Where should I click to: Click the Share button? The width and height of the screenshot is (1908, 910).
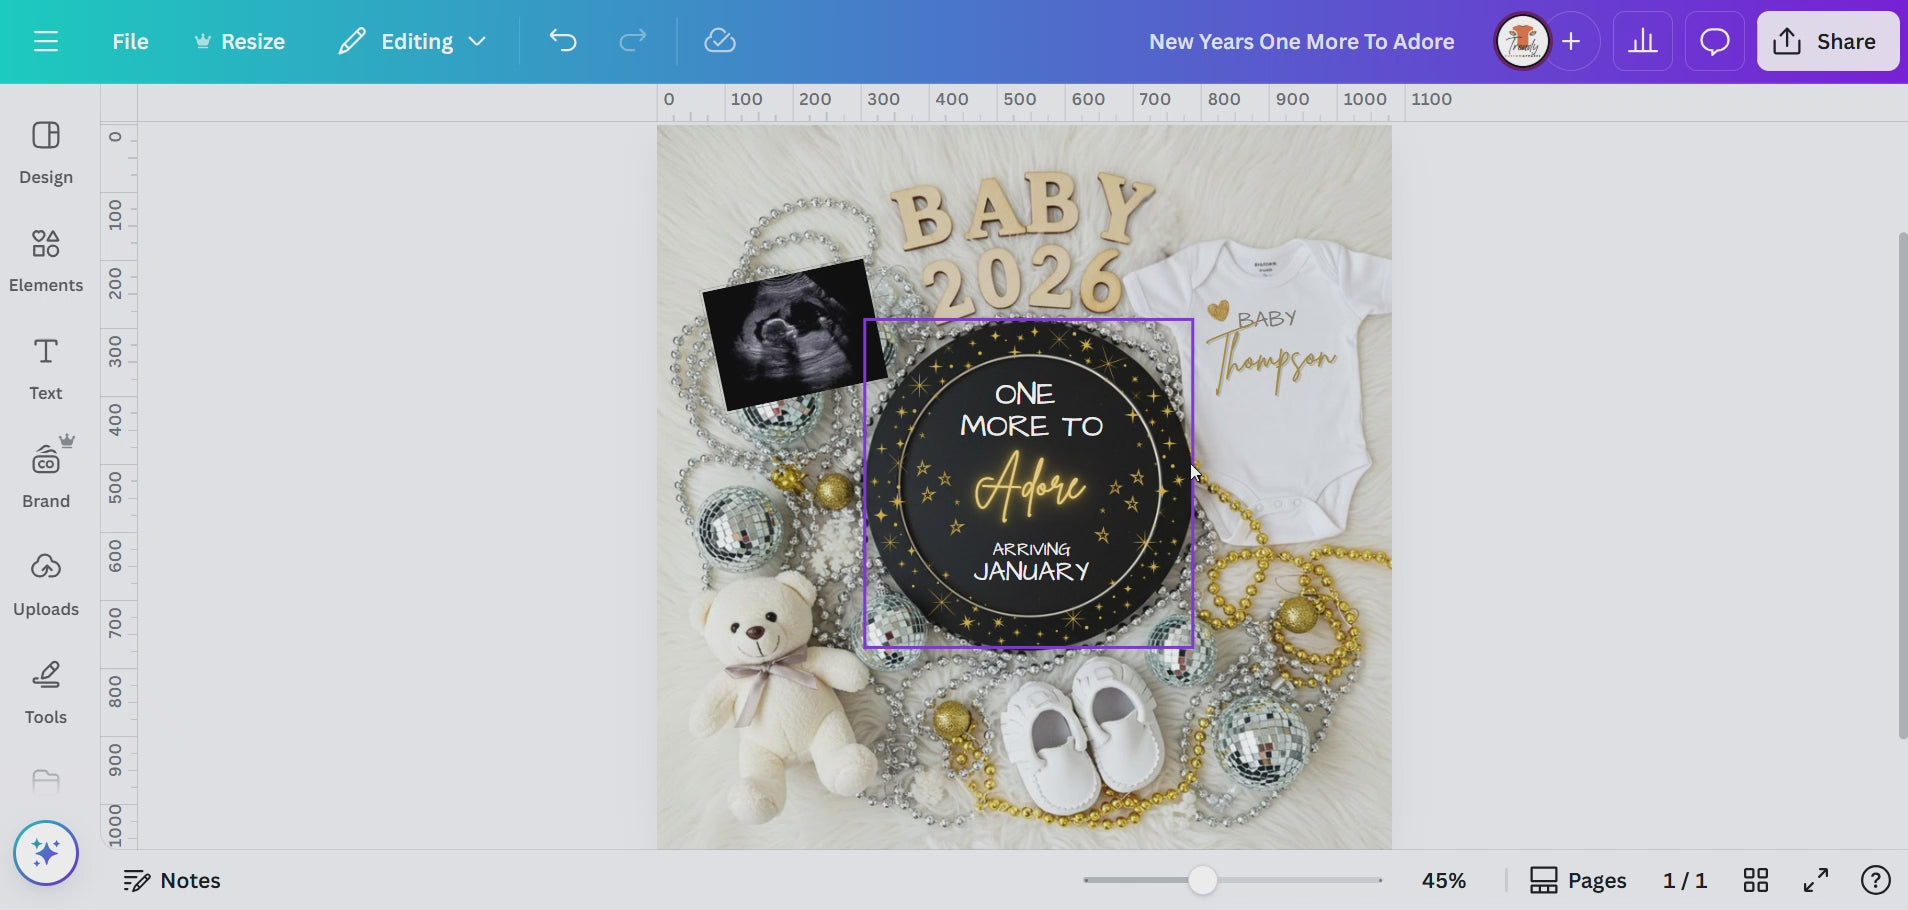point(1827,41)
